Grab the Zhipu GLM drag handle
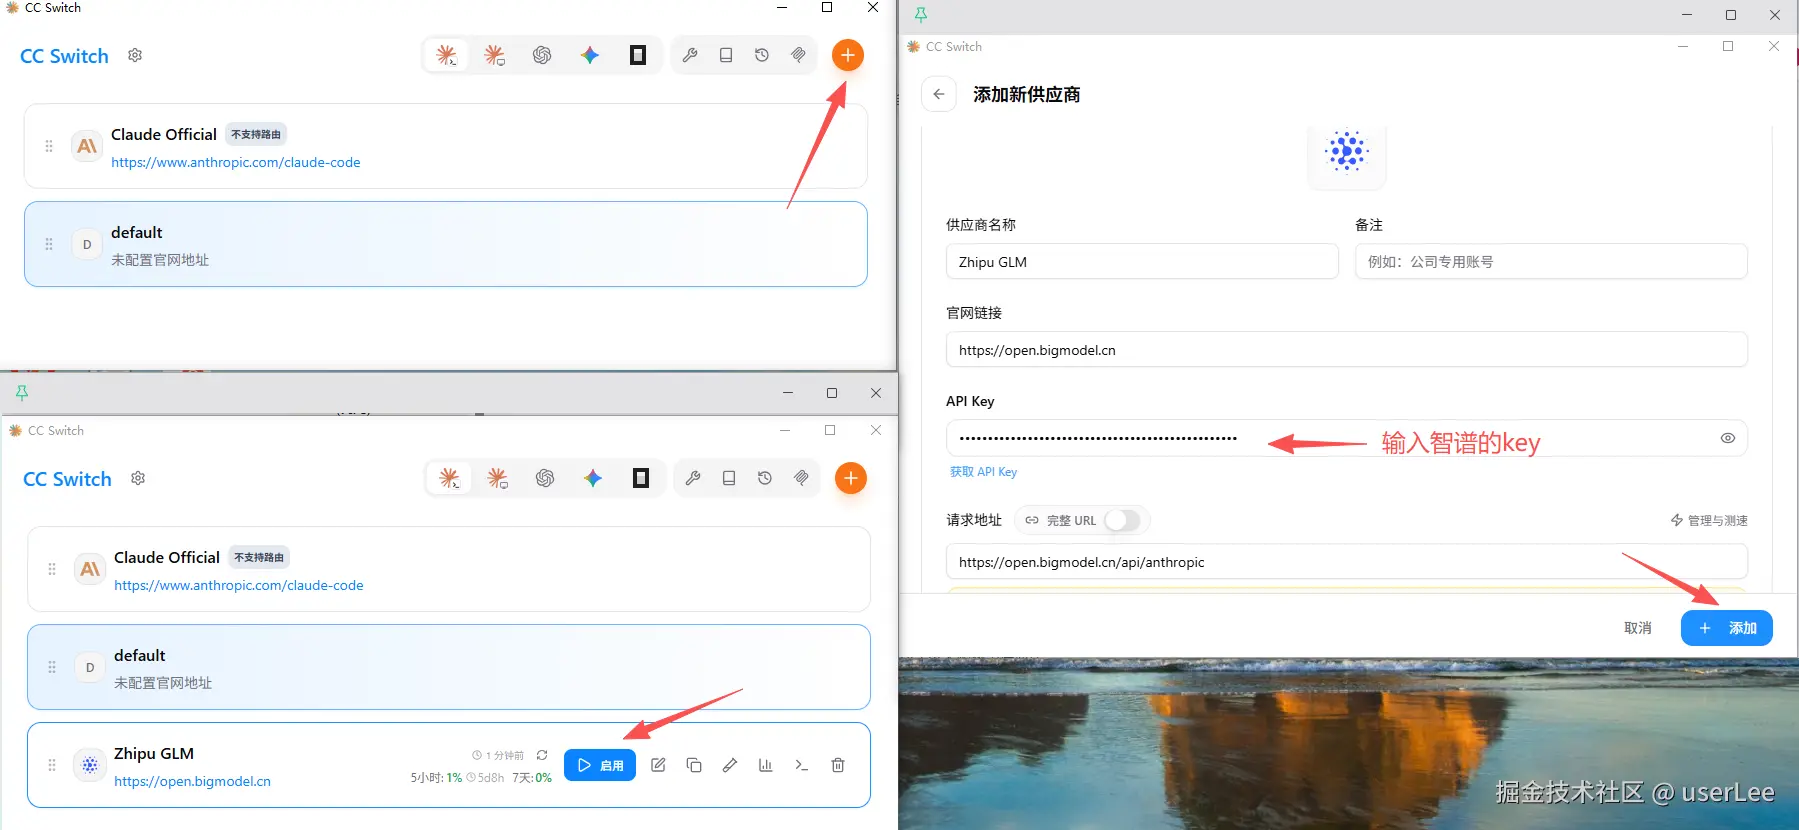1799x830 pixels. click(52, 765)
